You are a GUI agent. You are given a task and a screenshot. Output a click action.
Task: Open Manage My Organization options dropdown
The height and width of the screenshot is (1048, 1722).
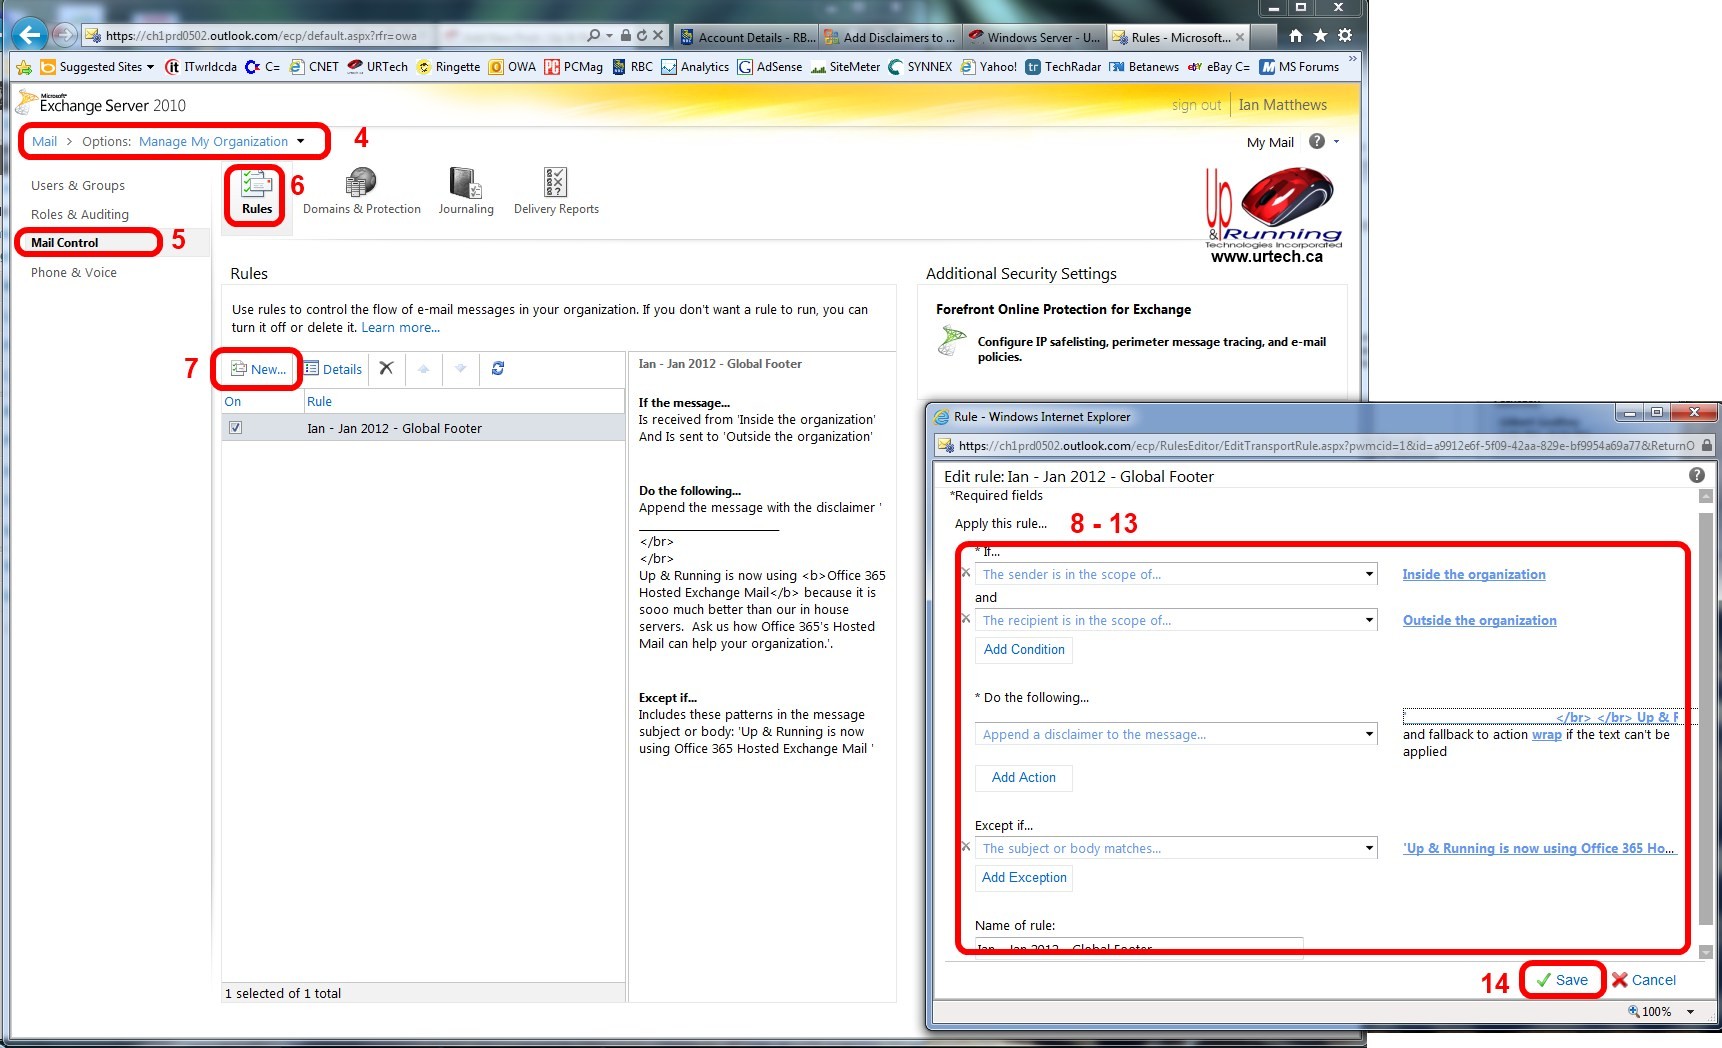coord(300,142)
